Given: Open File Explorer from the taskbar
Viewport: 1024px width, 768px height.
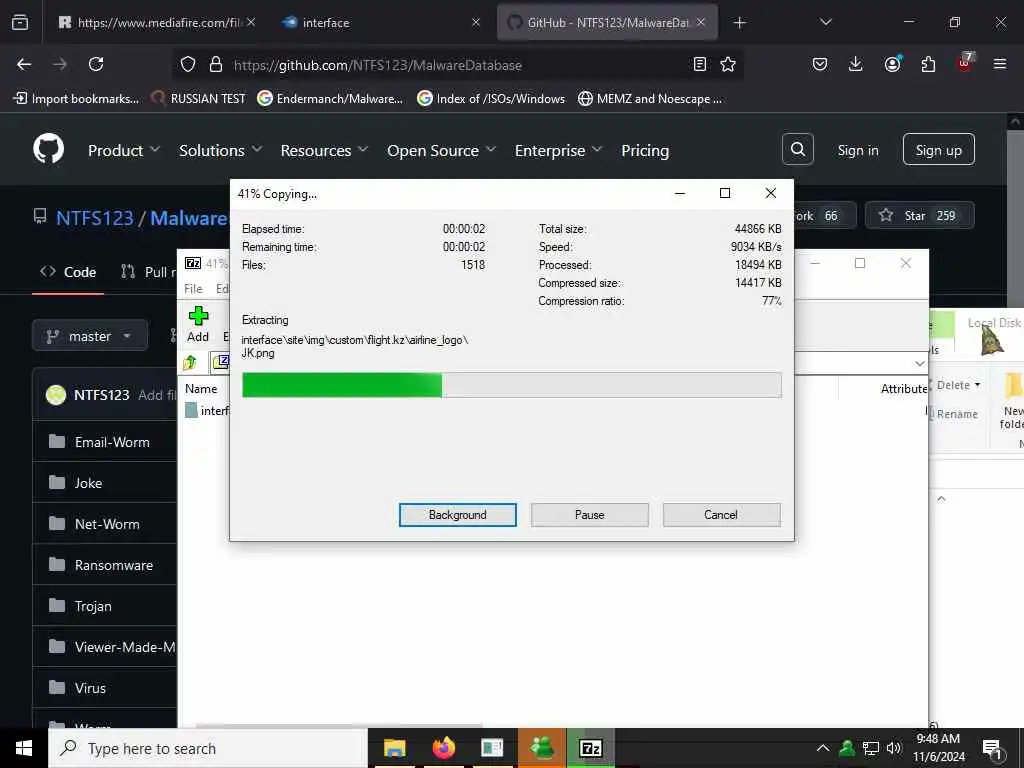Looking at the screenshot, I should [x=394, y=748].
